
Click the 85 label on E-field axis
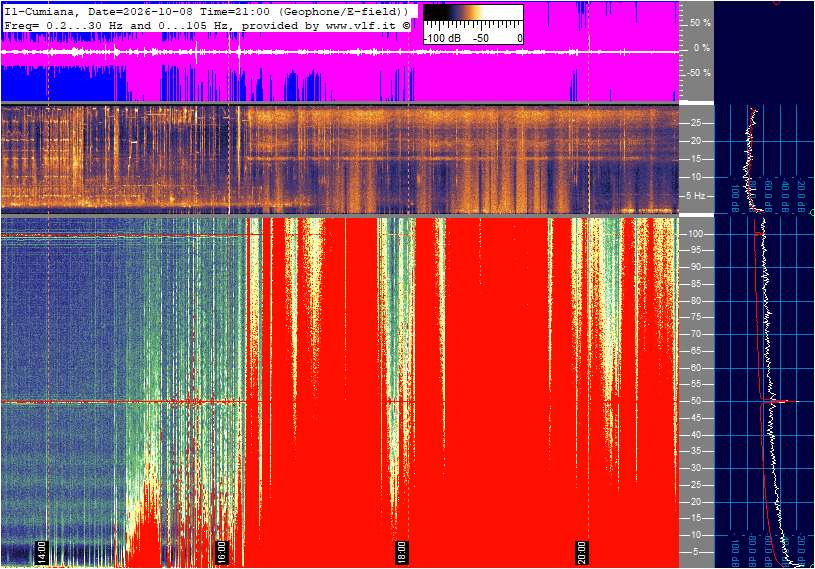pyautogui.click(x=695, y=284)
